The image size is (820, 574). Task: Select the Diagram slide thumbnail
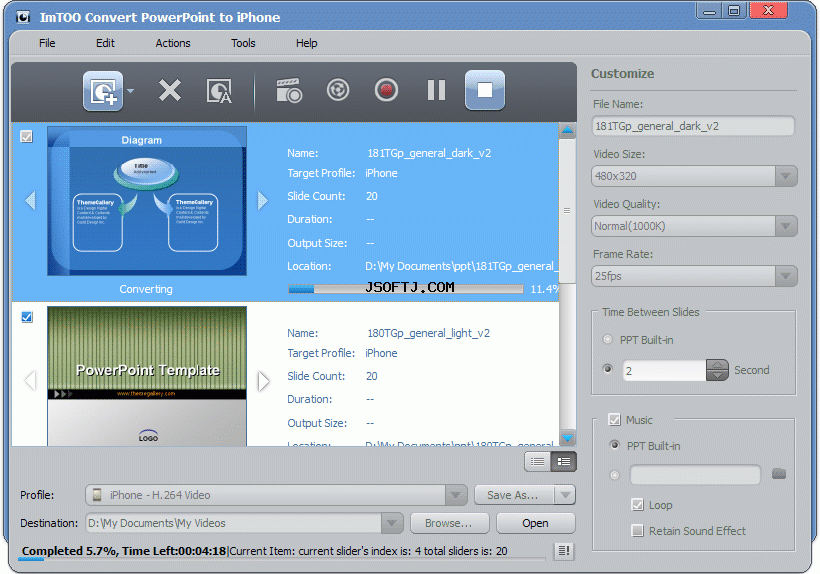(147, 201)
